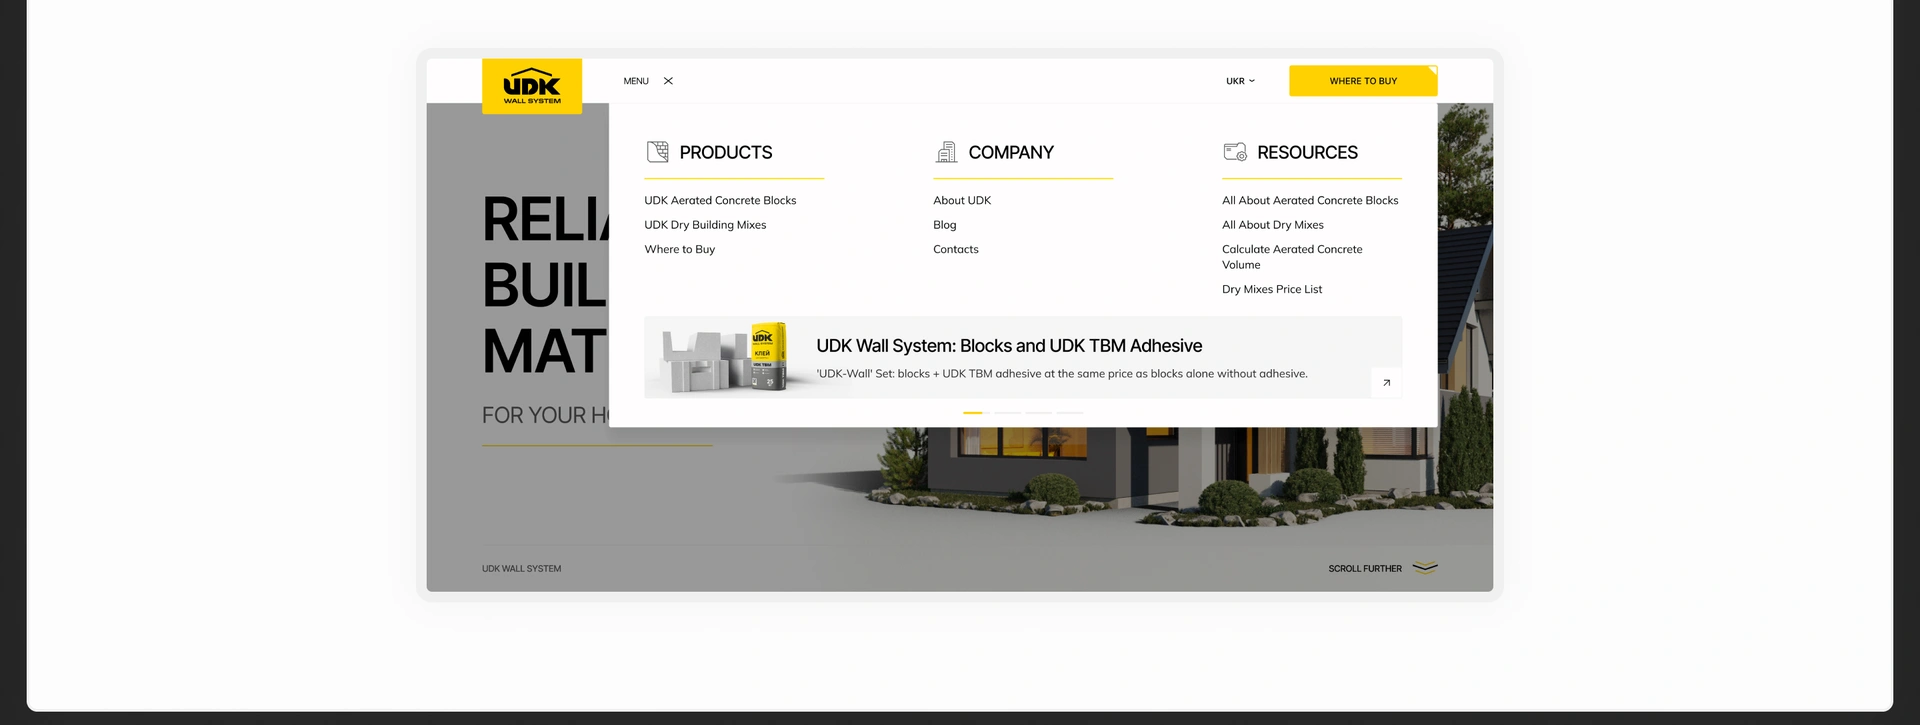The width and height of the screenshot is (1920, 725).
Task: Open the Contacts page
Action: coord(956,249)
